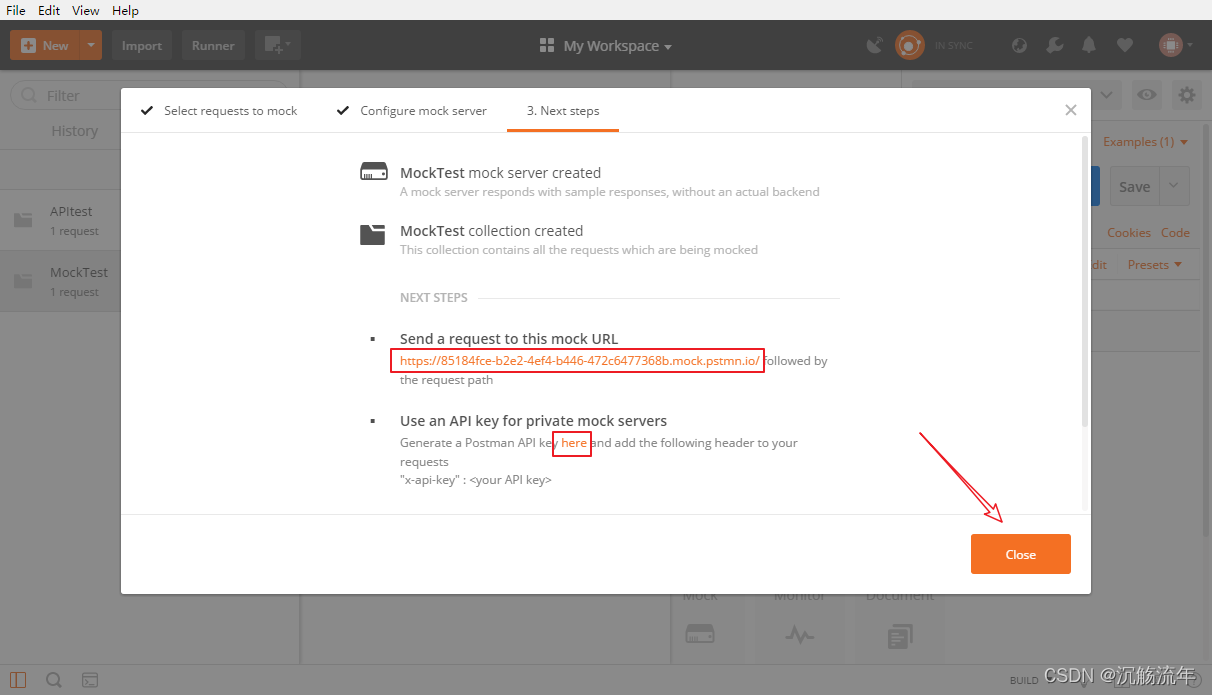This screenshot has width=1212, height=695.
Task: Click the 'MockTest collection created' text
Action: point(491,231)
